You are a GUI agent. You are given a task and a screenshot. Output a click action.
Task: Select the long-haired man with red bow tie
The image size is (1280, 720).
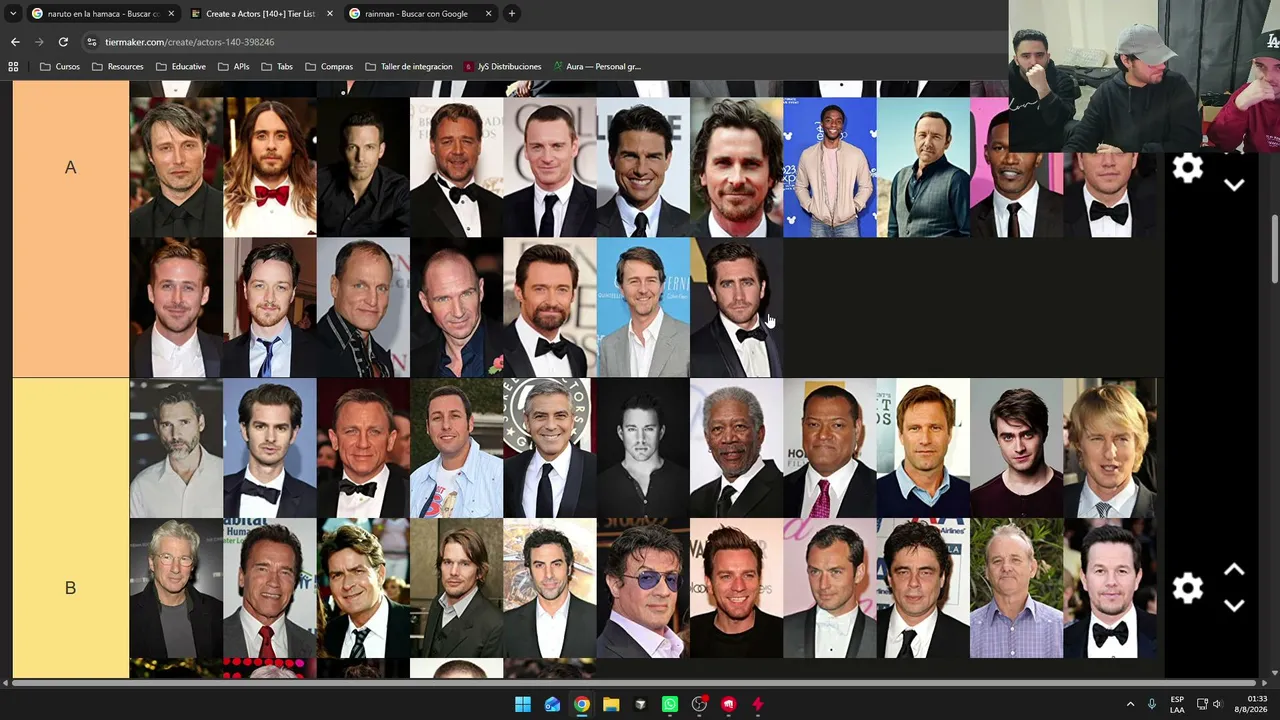coord(270,167)
